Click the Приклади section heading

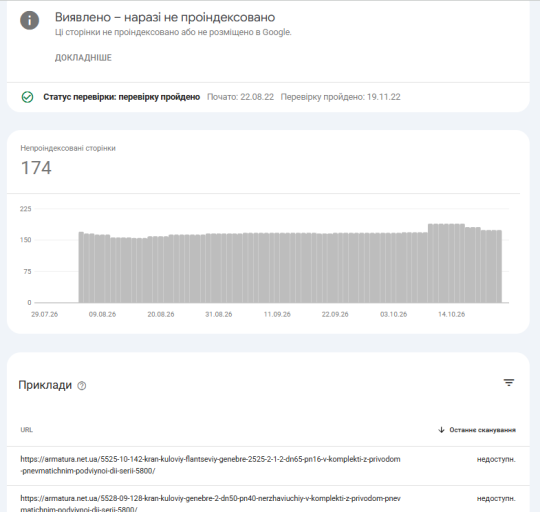coord(45,385)
